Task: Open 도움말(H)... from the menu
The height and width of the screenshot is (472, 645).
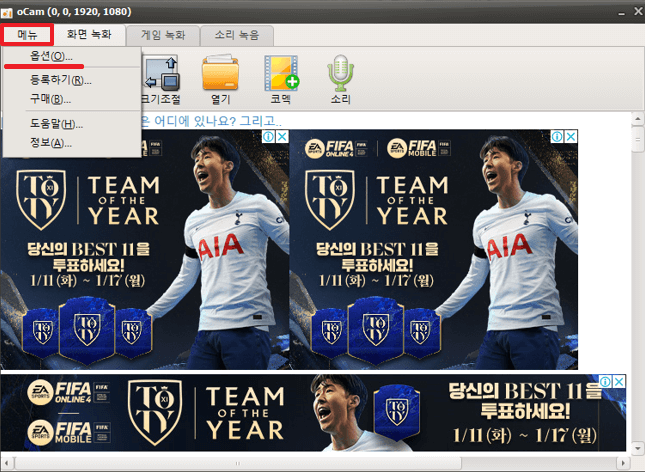Action: 57,123
